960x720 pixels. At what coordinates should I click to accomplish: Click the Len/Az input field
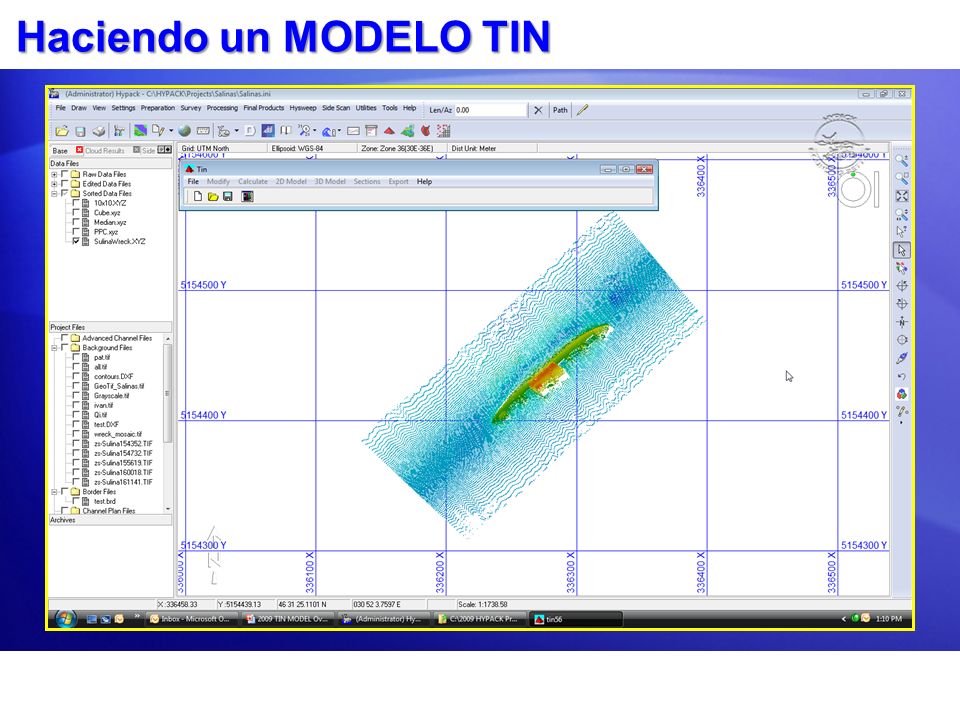tap(490, 110)
